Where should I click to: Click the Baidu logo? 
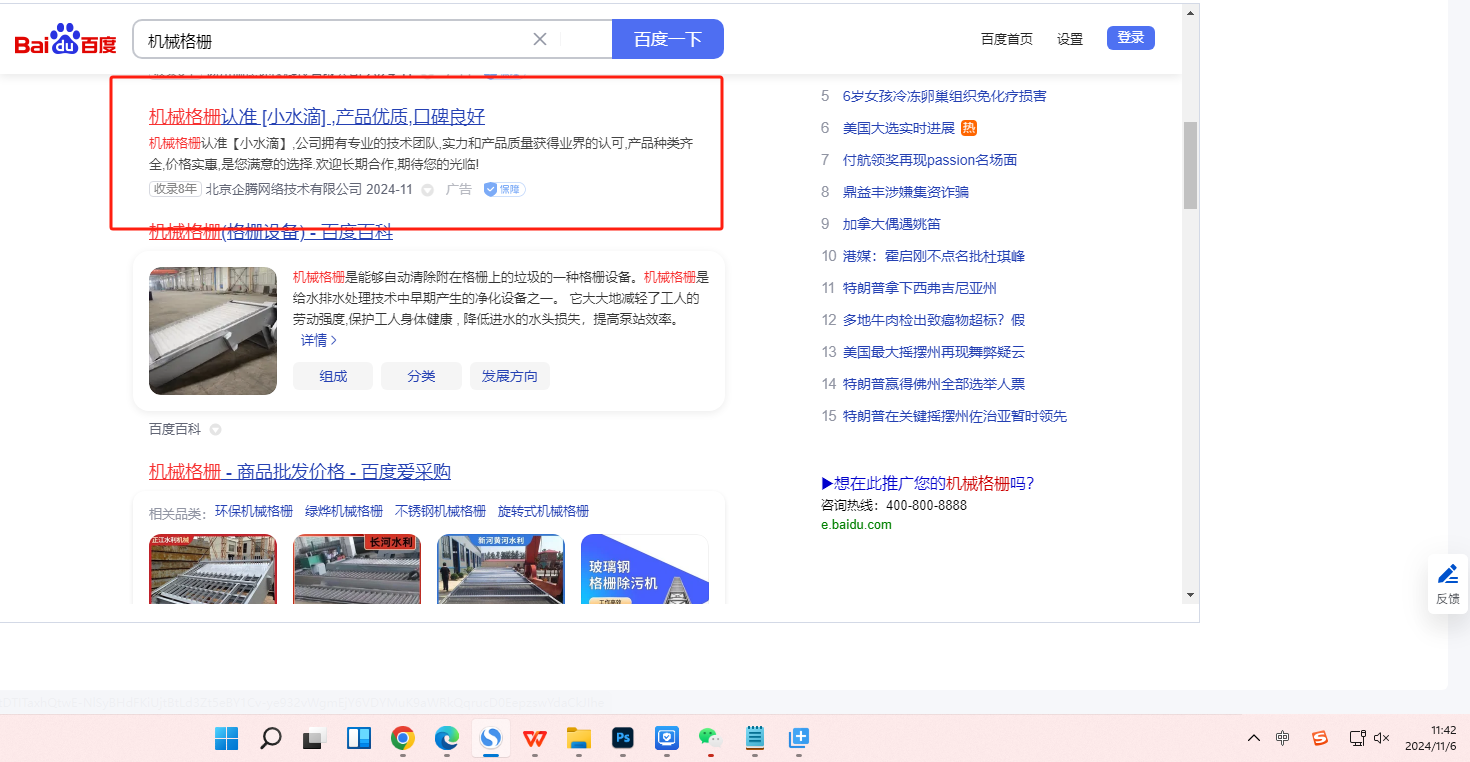pos(66,40)
